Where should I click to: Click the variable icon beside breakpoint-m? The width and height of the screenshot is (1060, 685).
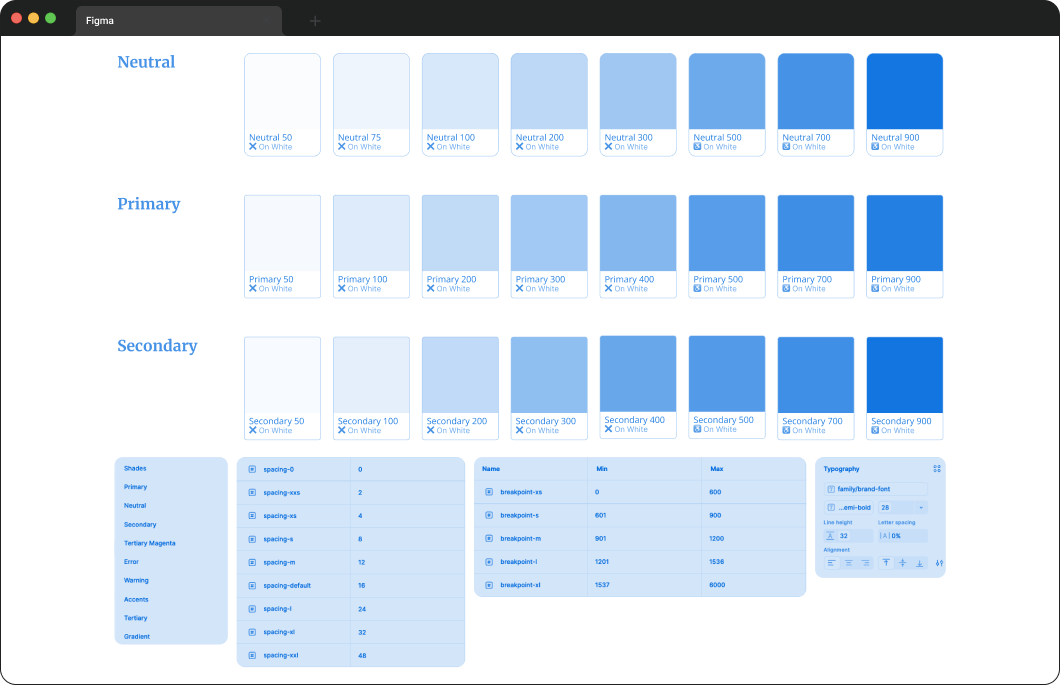tap(489, 538)
